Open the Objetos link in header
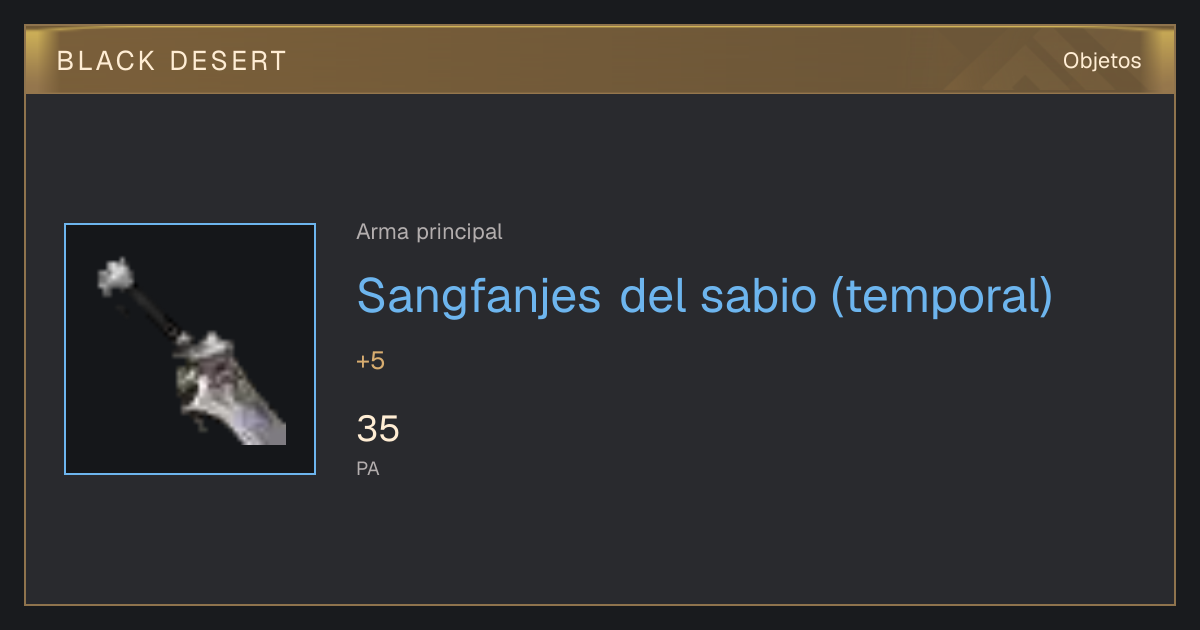Screen dimensions: 1200x630 tap(1102, 61)
